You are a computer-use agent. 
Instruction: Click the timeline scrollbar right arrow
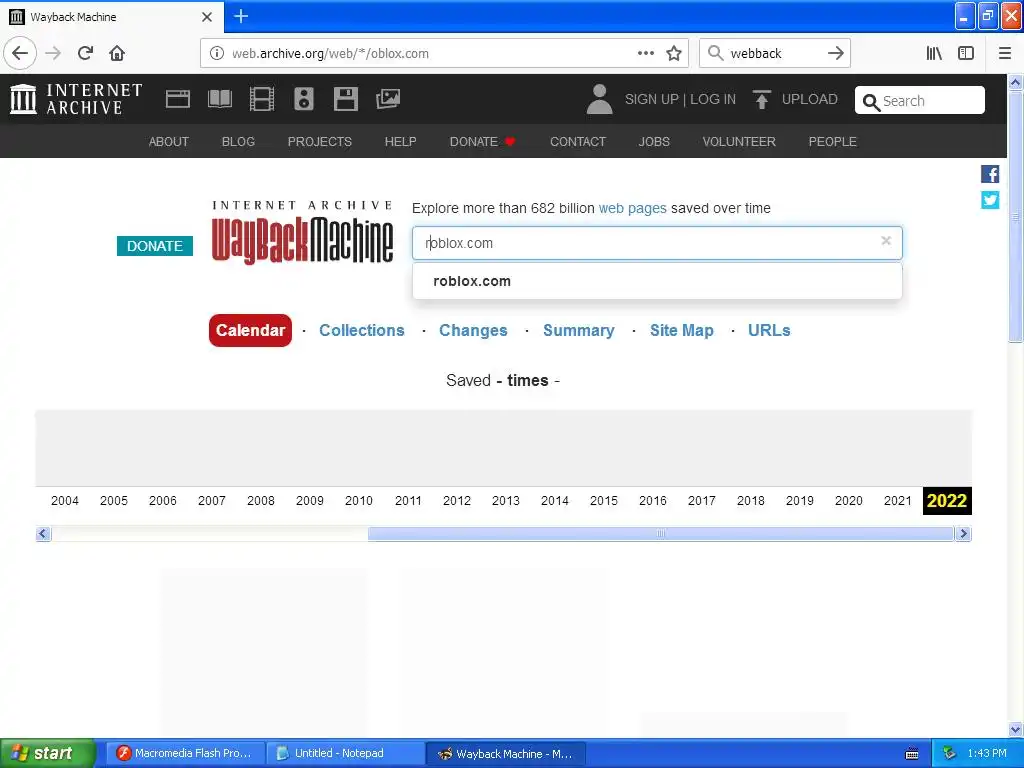click(963, 534)
